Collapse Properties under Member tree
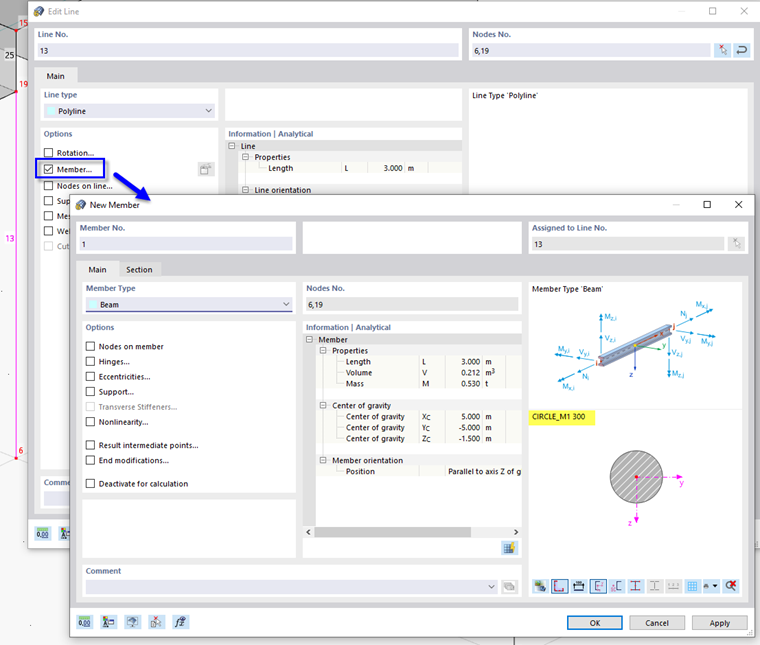Image resolution: width=760 pixels, height=645 pixels. click(x=323, y=350)
